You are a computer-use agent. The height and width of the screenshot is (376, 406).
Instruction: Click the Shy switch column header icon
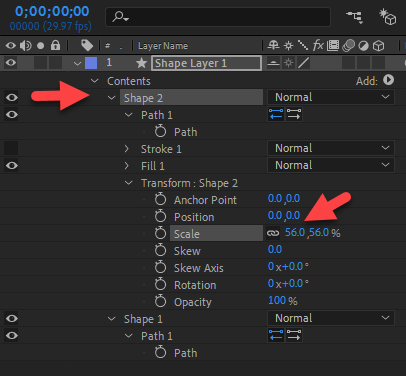tap(273, 45)
